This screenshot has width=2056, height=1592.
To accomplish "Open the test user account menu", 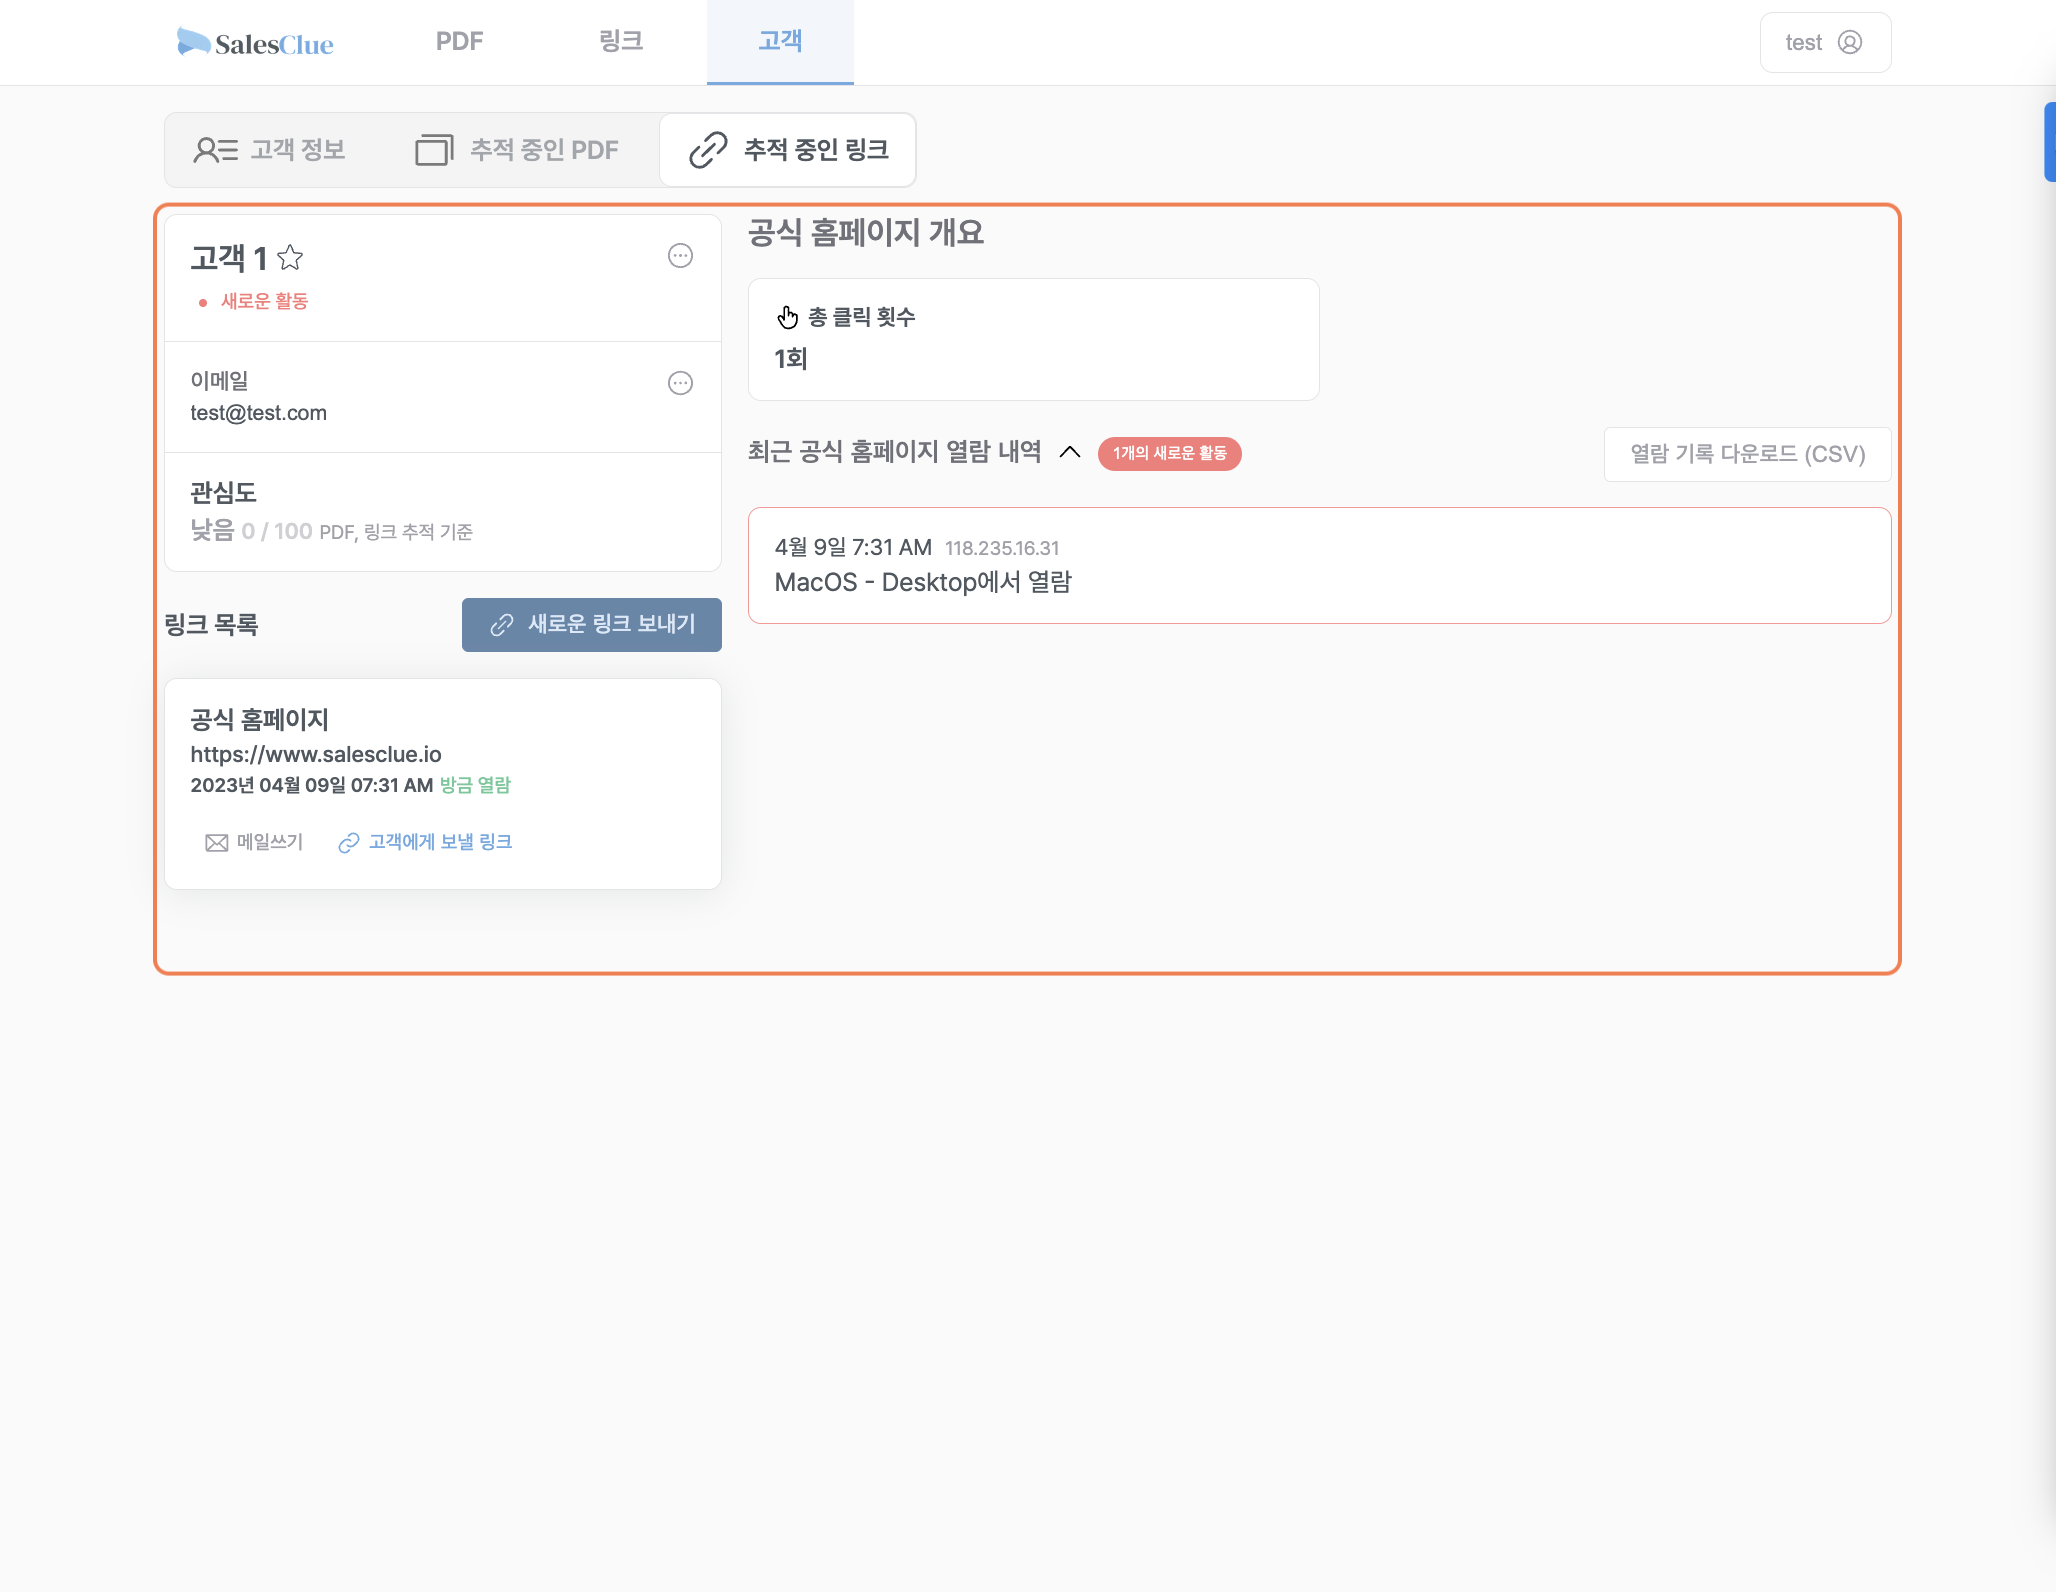I will (x=1825, y=42).
